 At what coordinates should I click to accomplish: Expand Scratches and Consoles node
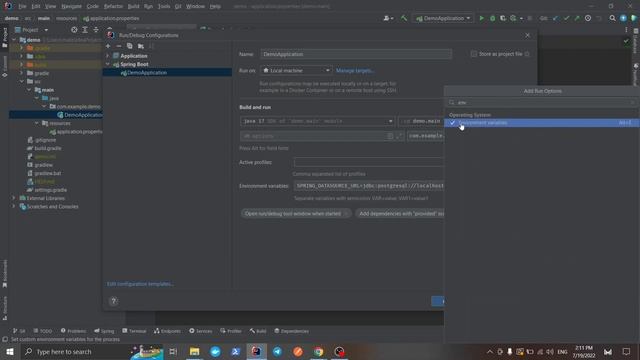[14, 207]
